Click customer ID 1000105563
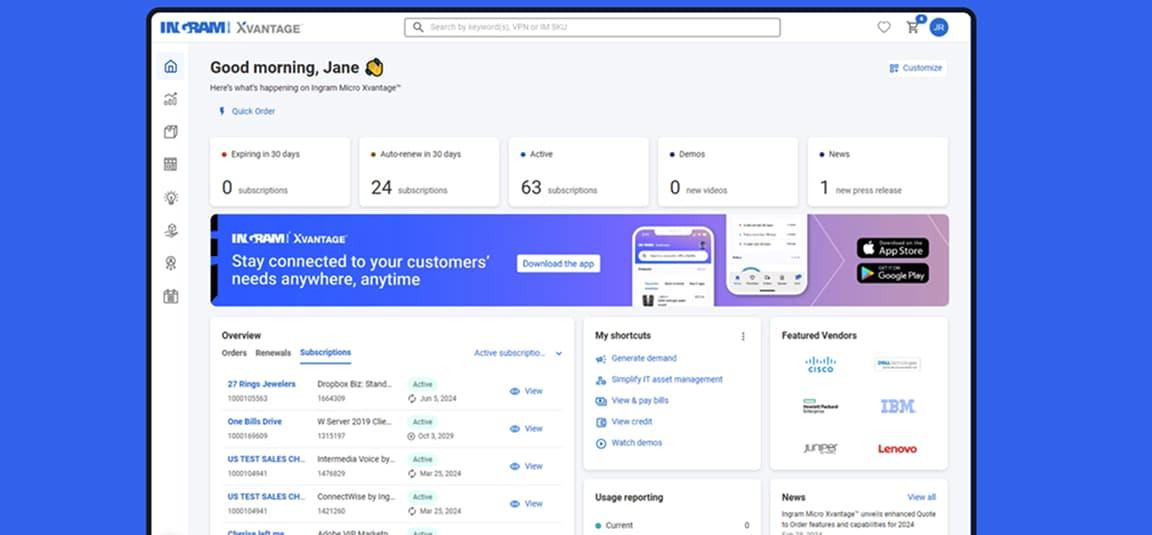Screen dimensions: 1152x535 pyautogui.click(x=248, y=399)
